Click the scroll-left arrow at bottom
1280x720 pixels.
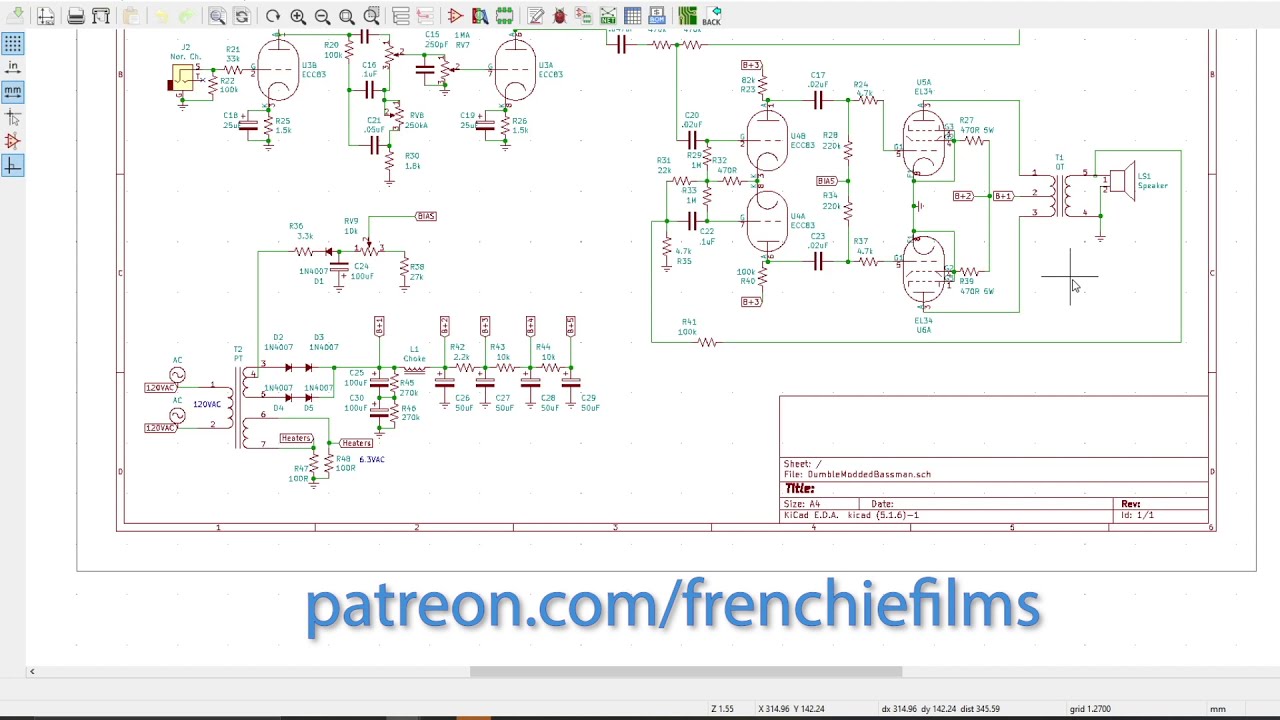32,672
